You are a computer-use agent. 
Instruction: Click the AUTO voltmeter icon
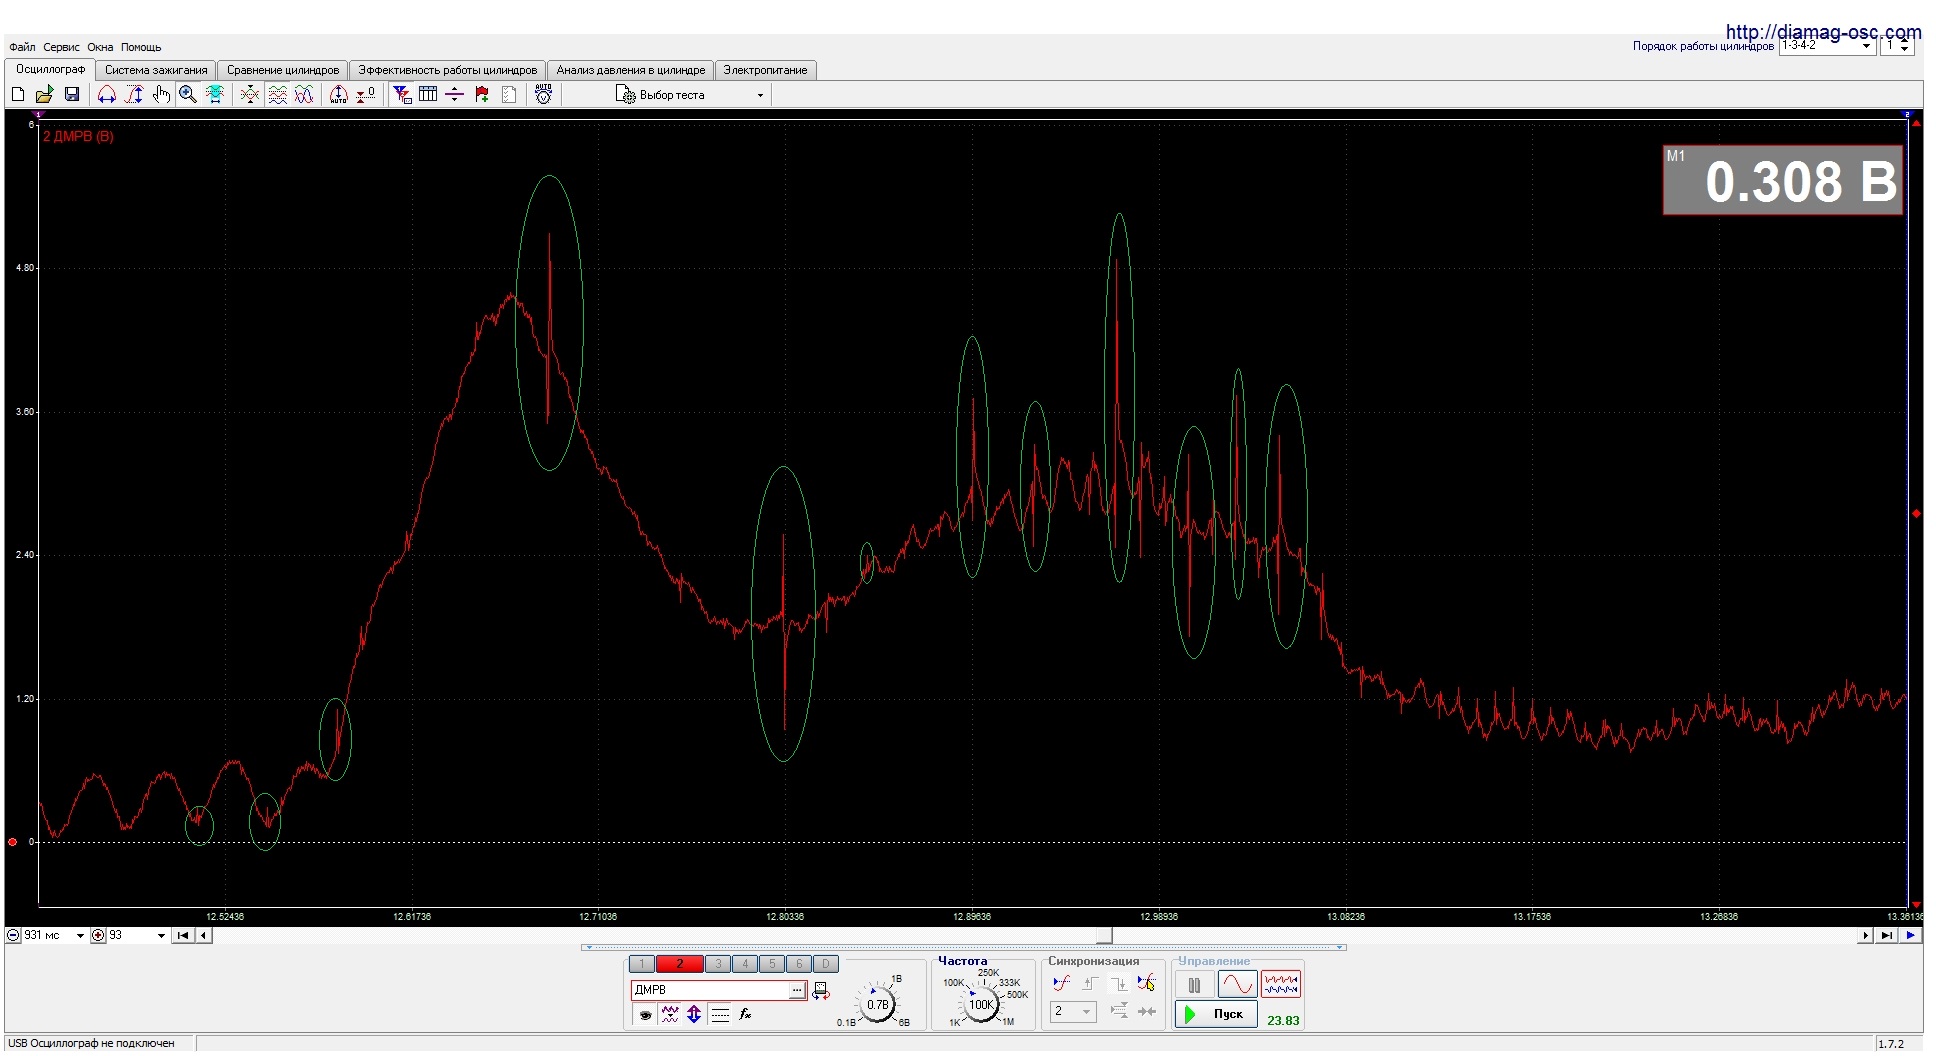543,94
